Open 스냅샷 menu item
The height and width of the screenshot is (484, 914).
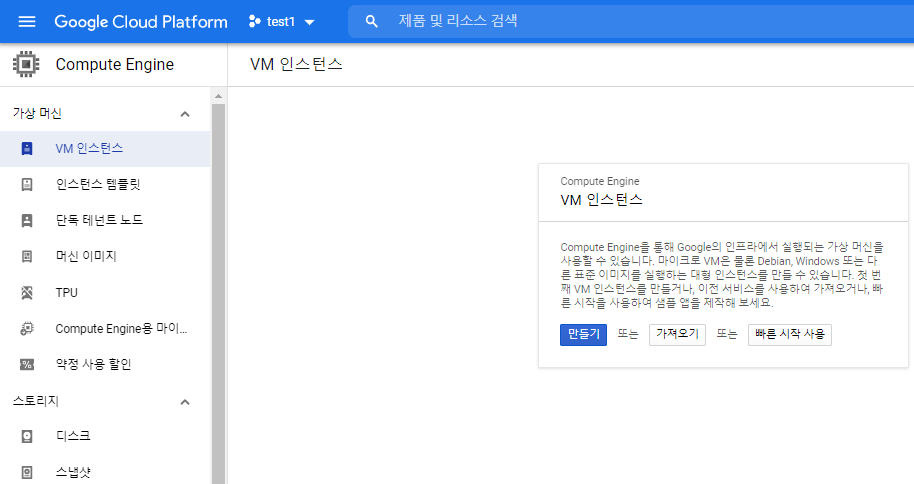pos(105,472)
